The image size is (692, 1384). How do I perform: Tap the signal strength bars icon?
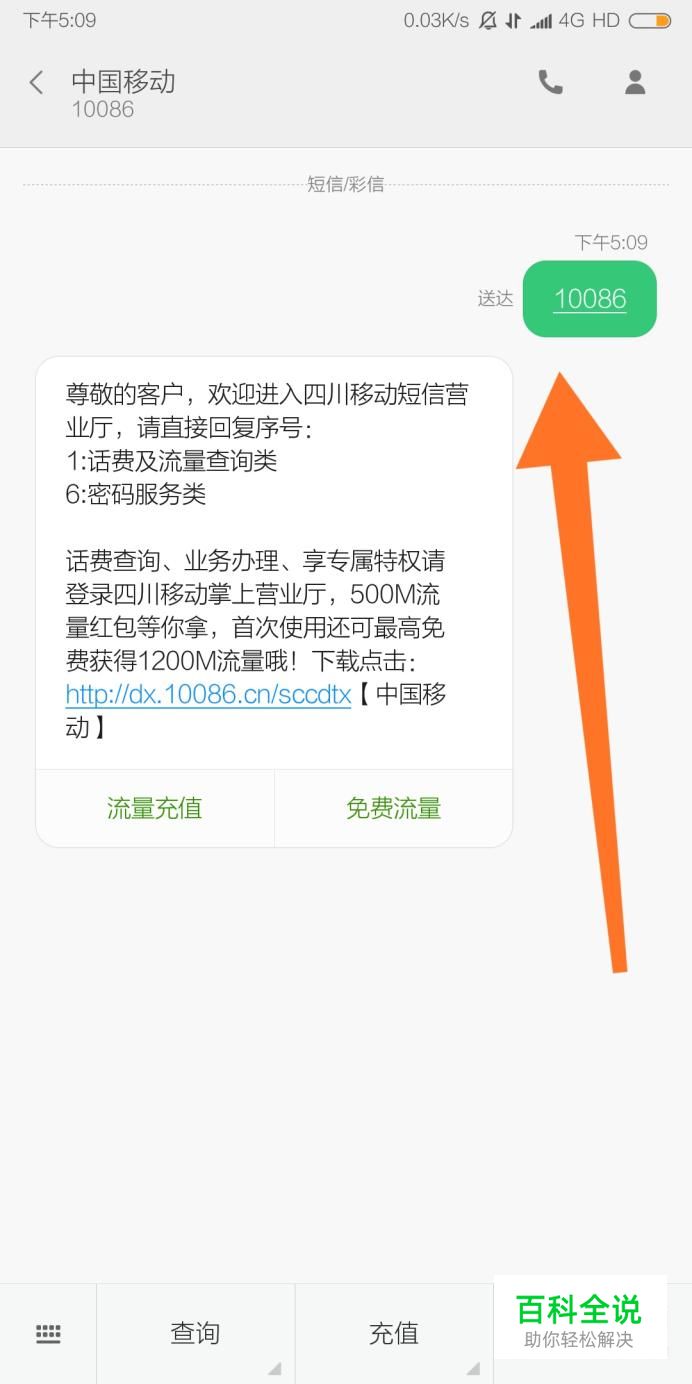(x=541, y=20)
